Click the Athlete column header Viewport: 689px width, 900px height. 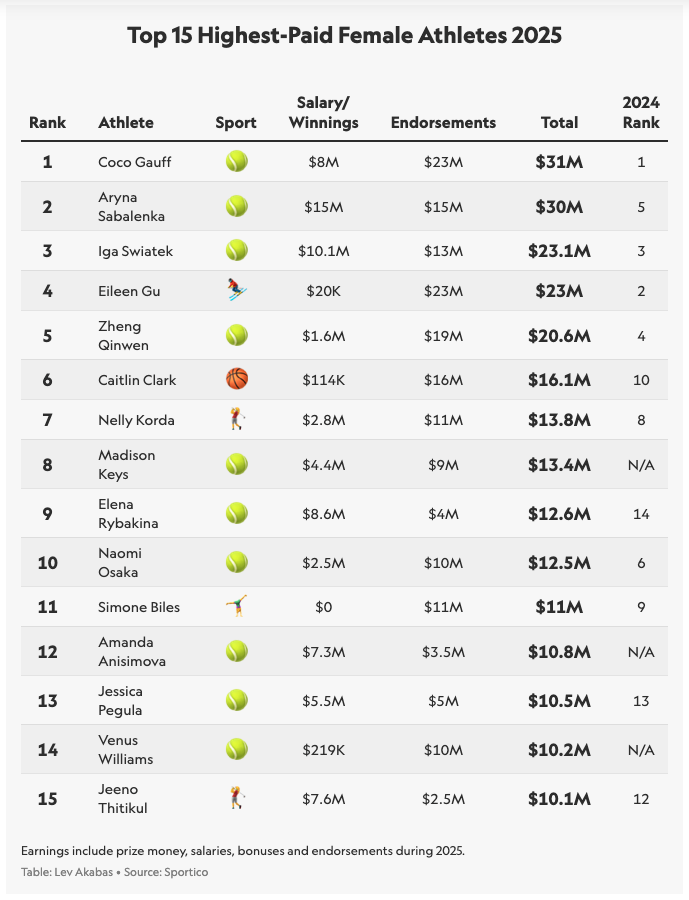[x=126, y=123]
